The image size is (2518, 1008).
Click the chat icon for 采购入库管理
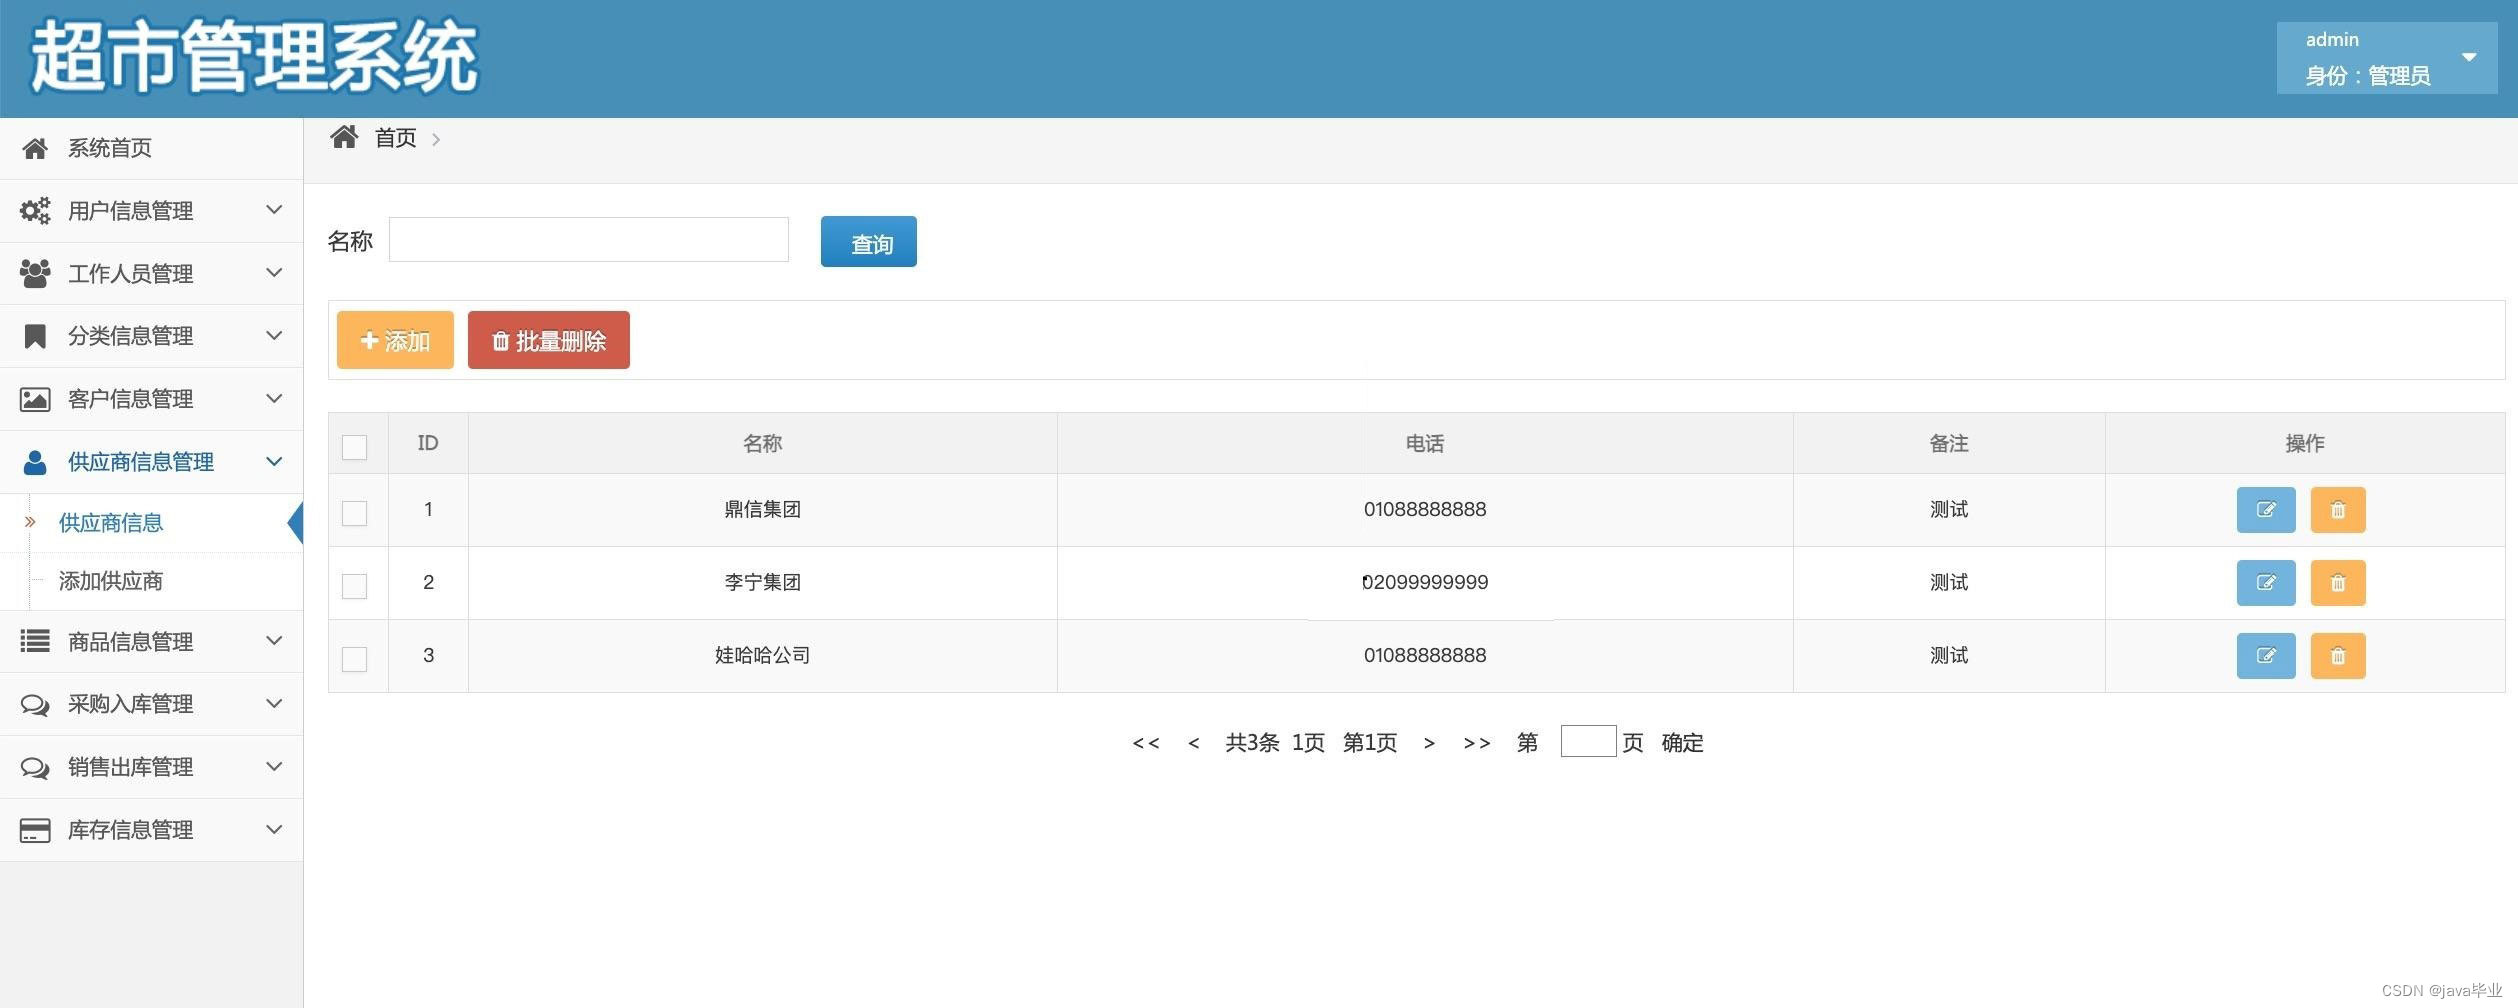tap(35, 705)
